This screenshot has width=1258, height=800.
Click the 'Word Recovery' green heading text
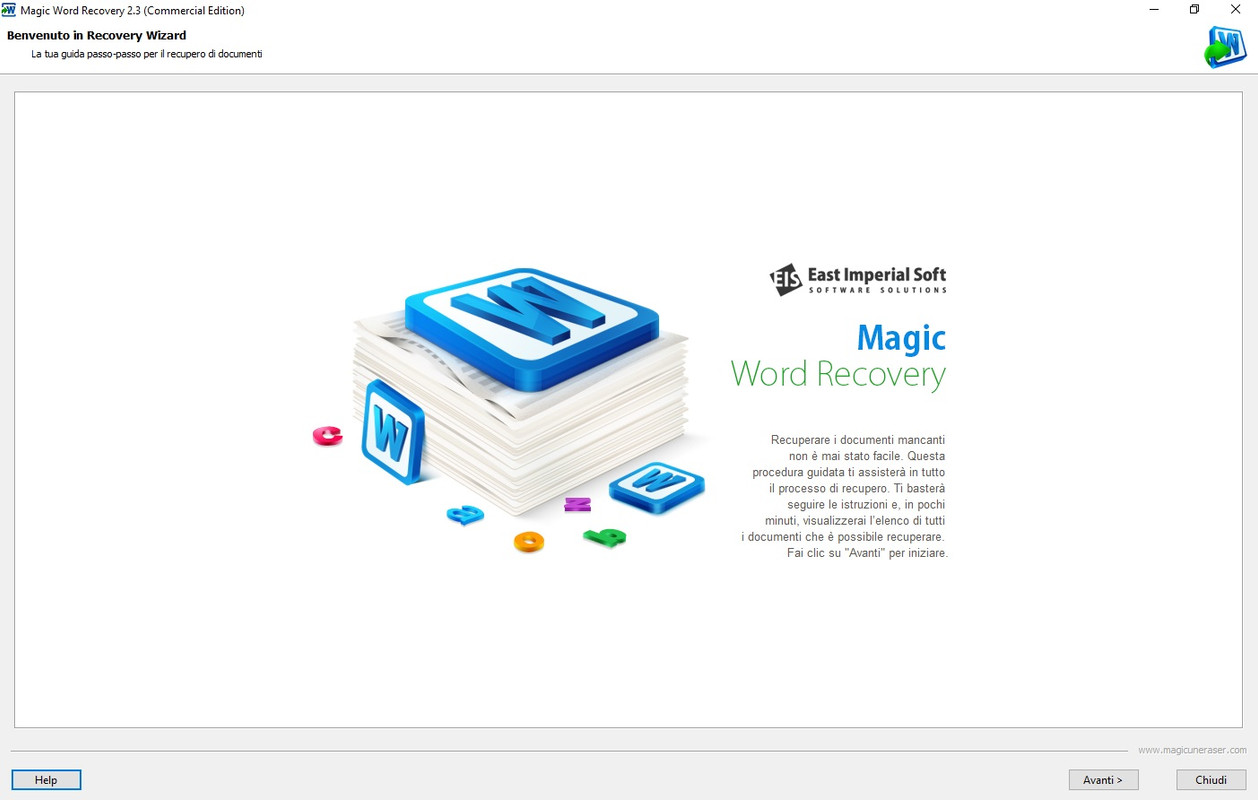tap(838, 374)
